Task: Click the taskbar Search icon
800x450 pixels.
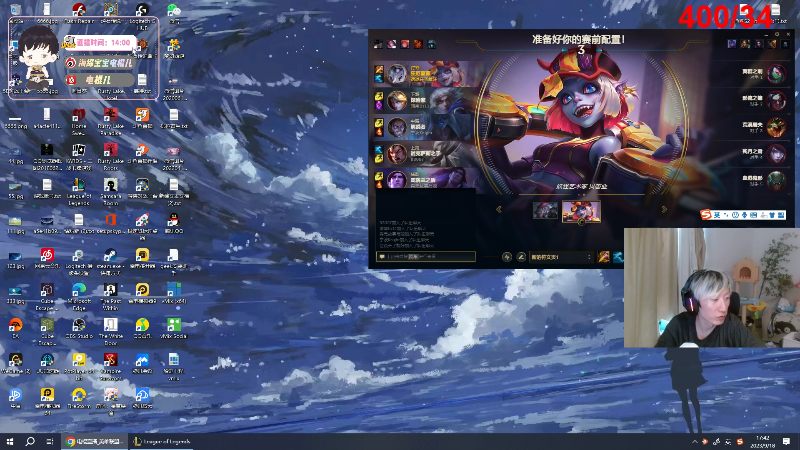Action: click(x=30, y=441)
